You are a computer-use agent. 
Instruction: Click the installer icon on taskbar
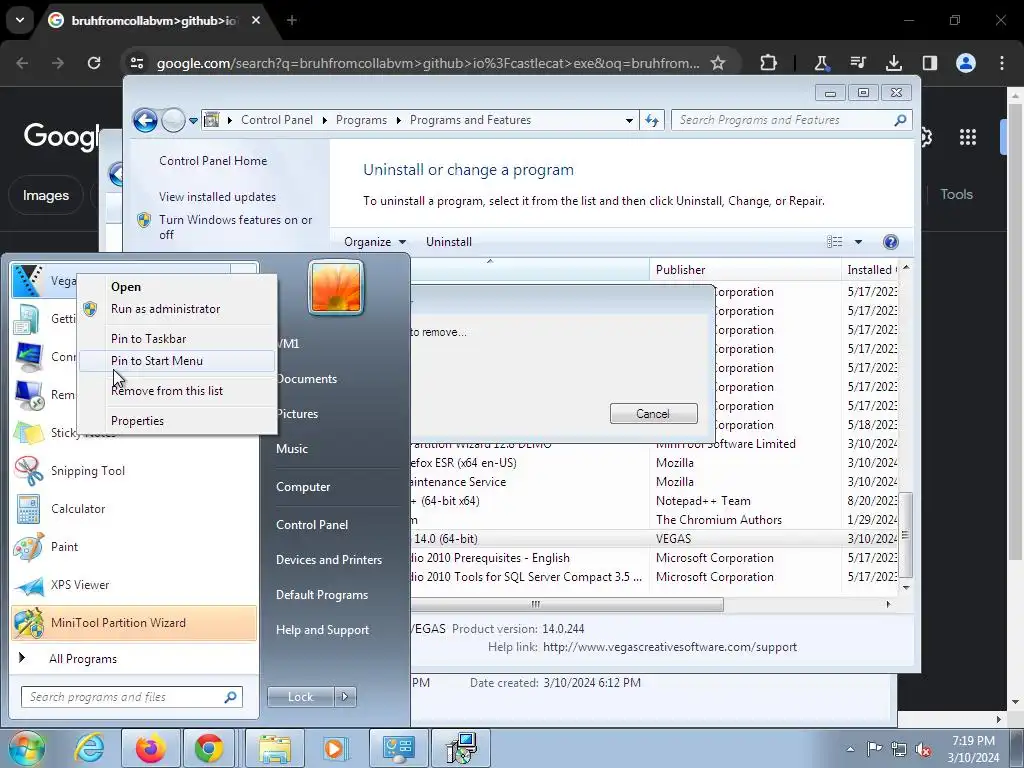pyautogui.click(x=461, y=748)
